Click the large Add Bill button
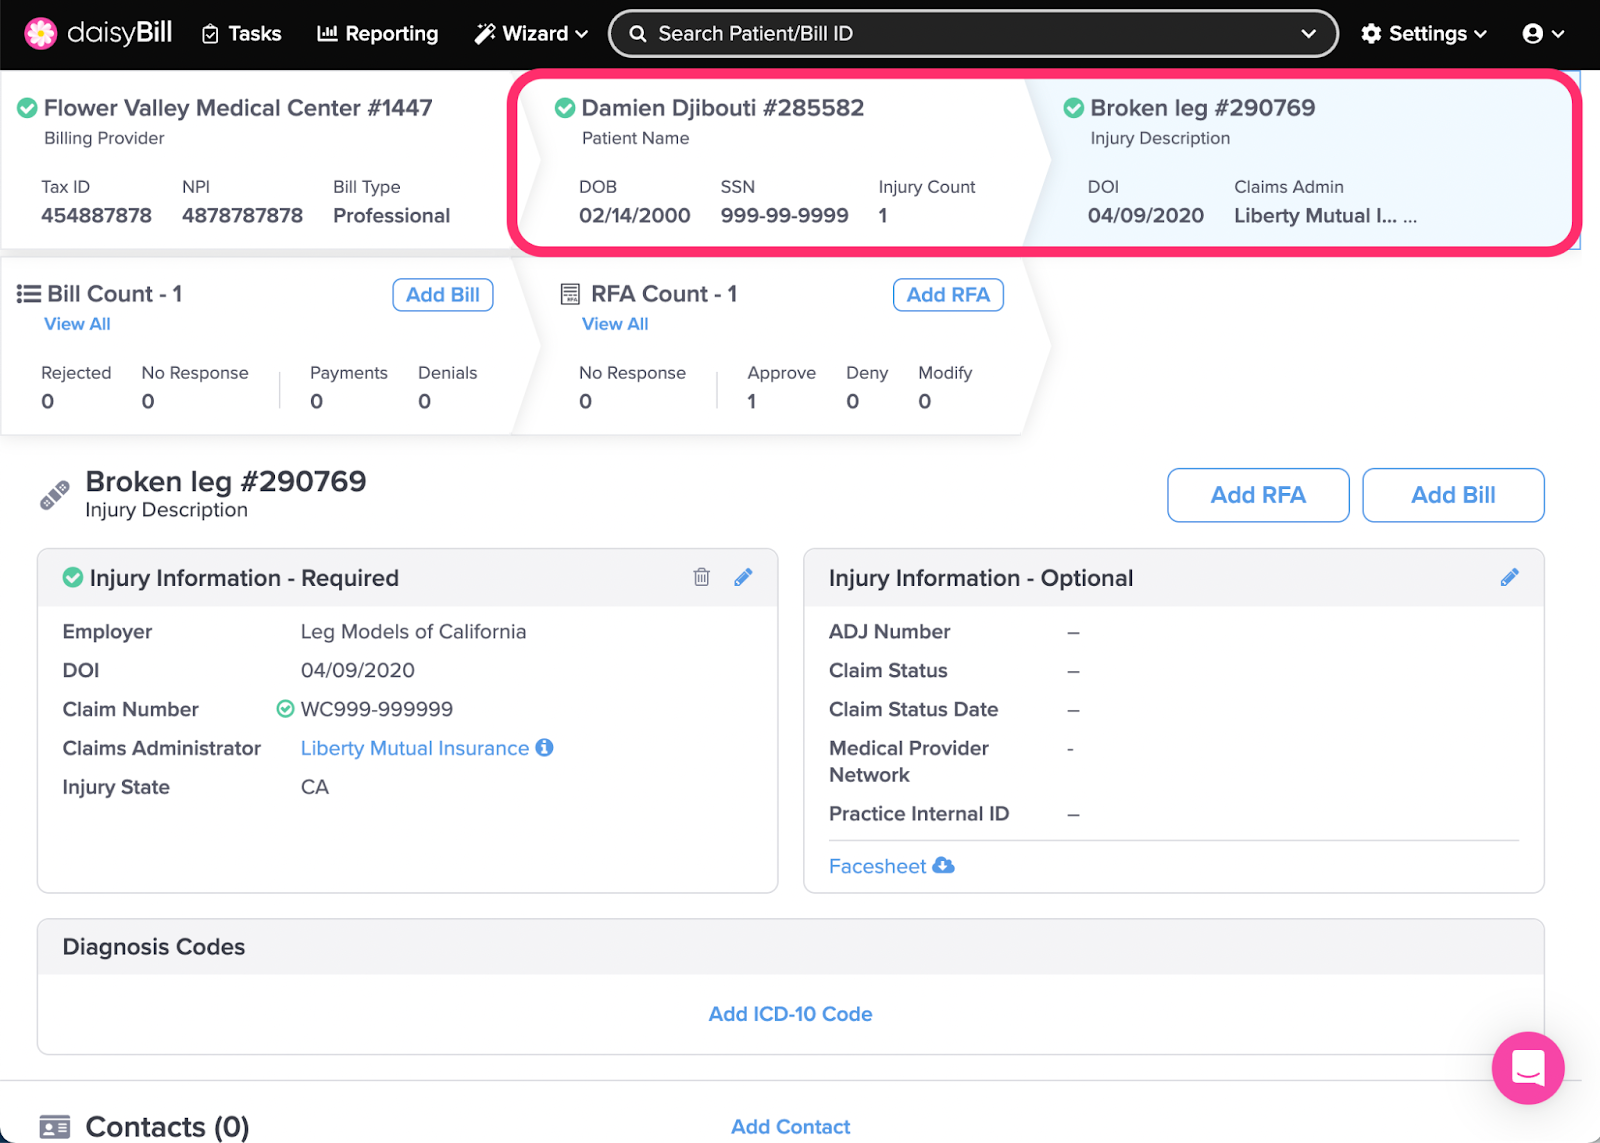The width and height of the screenshot is (1600, 1143). 1452,495
